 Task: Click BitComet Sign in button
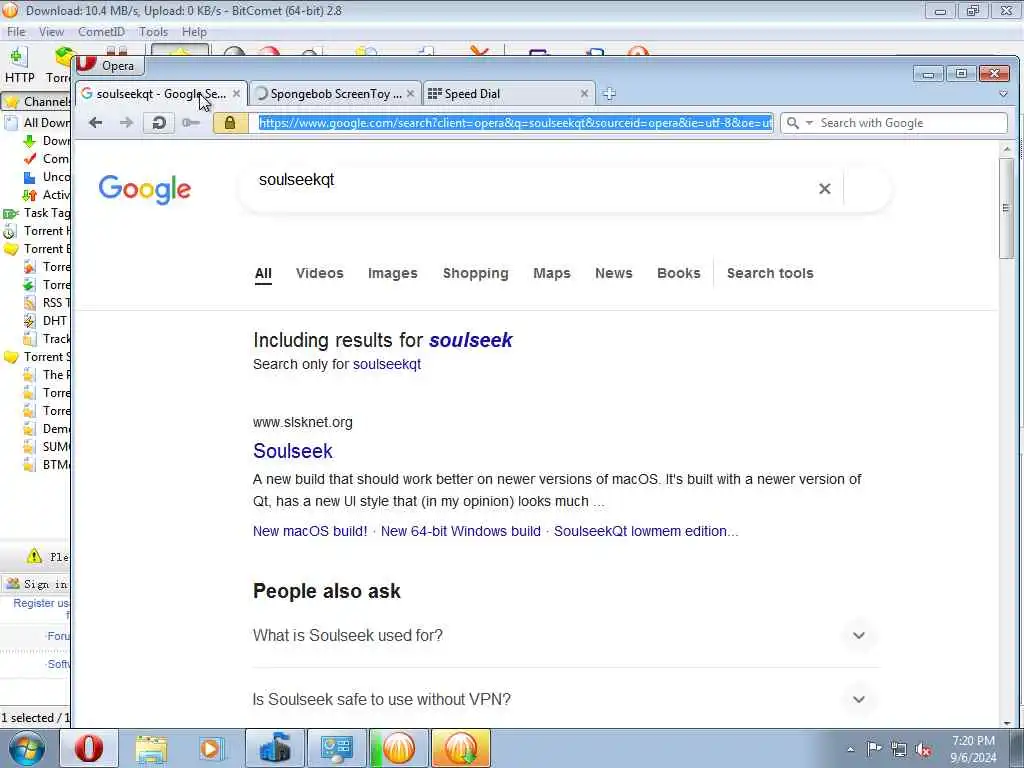[37, 584]
